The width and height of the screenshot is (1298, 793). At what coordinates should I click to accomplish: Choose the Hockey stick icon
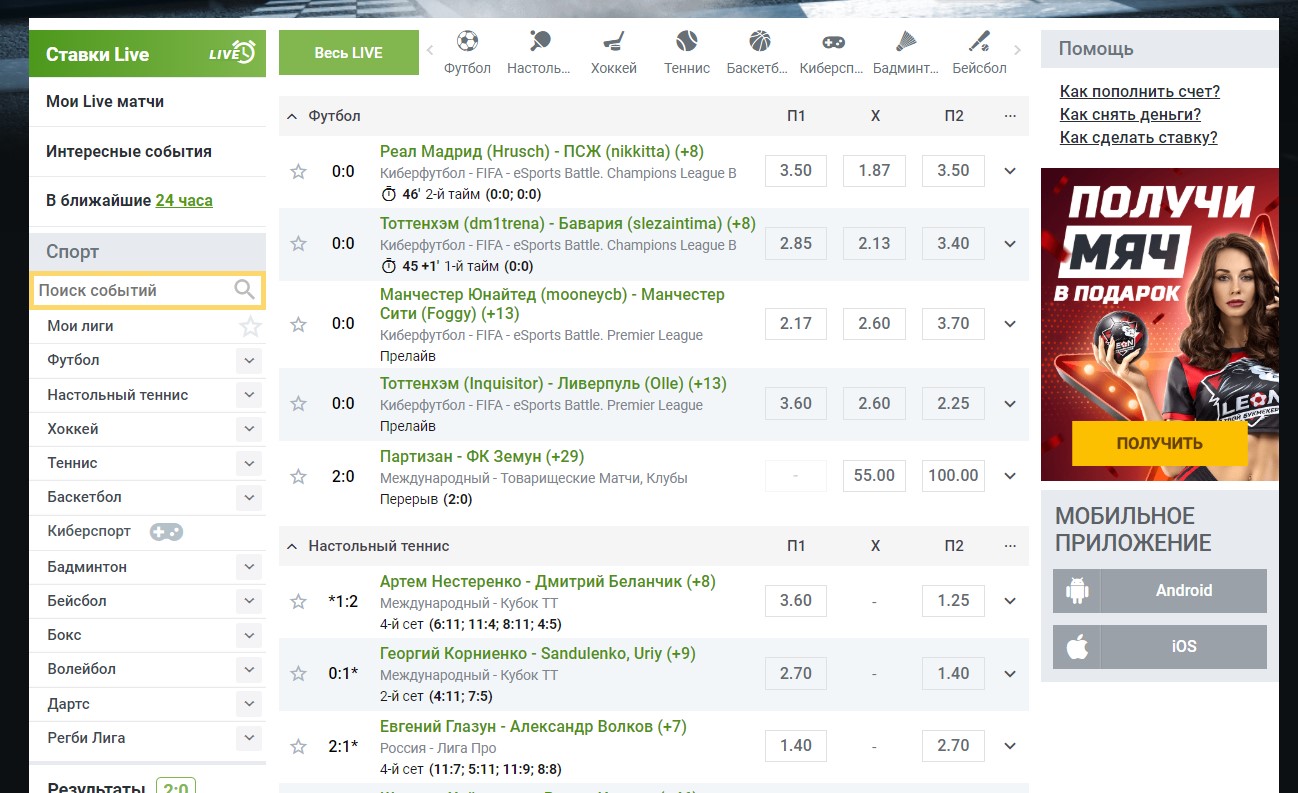pos(613,42)
